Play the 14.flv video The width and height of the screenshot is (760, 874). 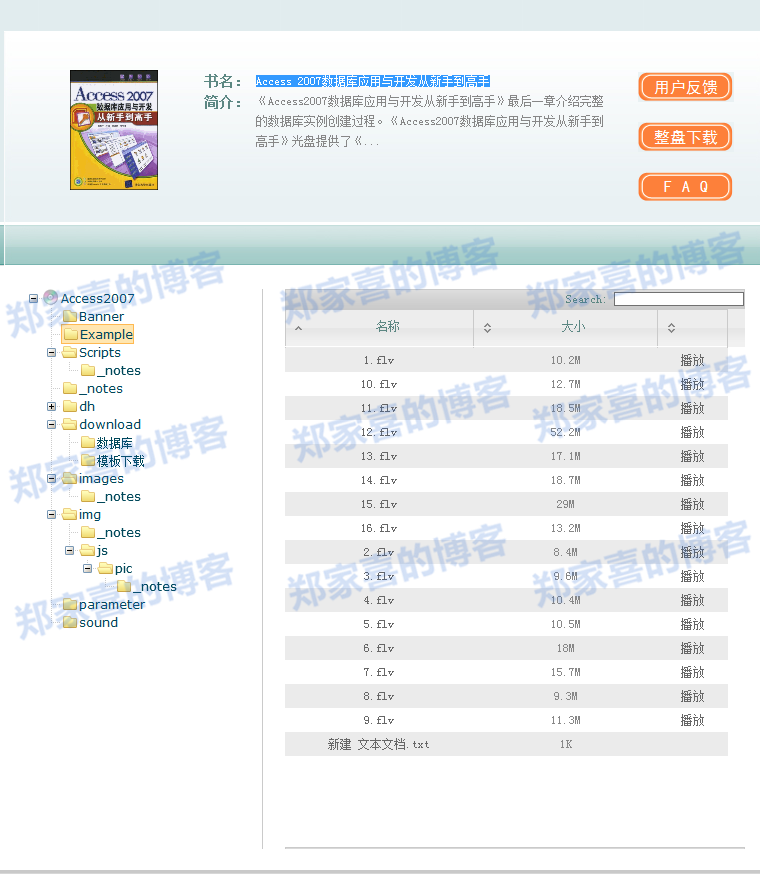tap(693, 480)
